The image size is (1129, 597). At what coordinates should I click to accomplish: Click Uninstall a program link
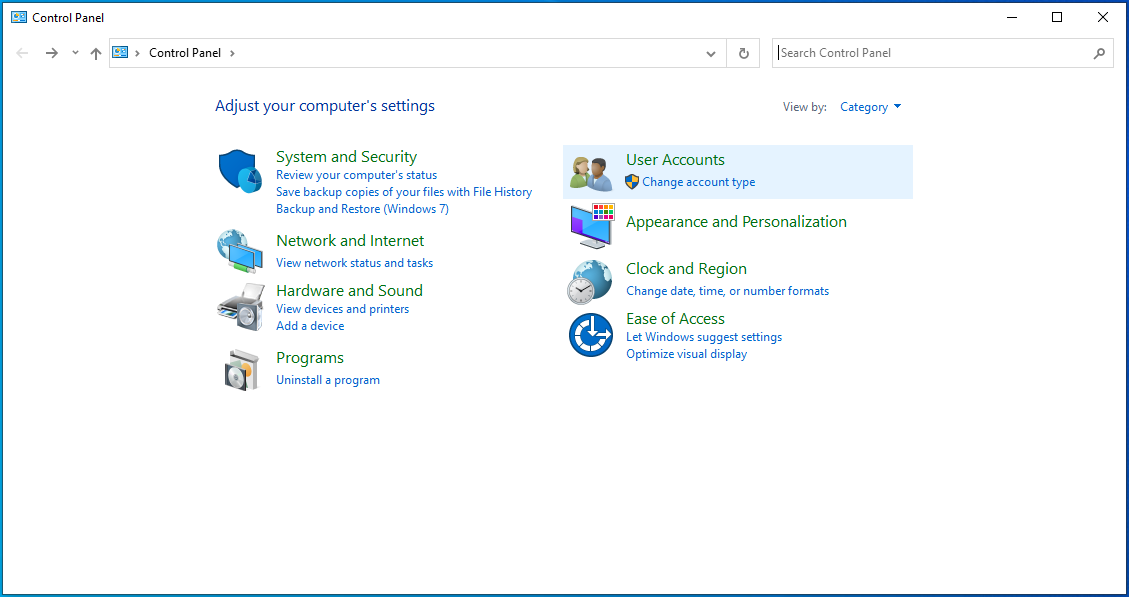click(327, 380)
